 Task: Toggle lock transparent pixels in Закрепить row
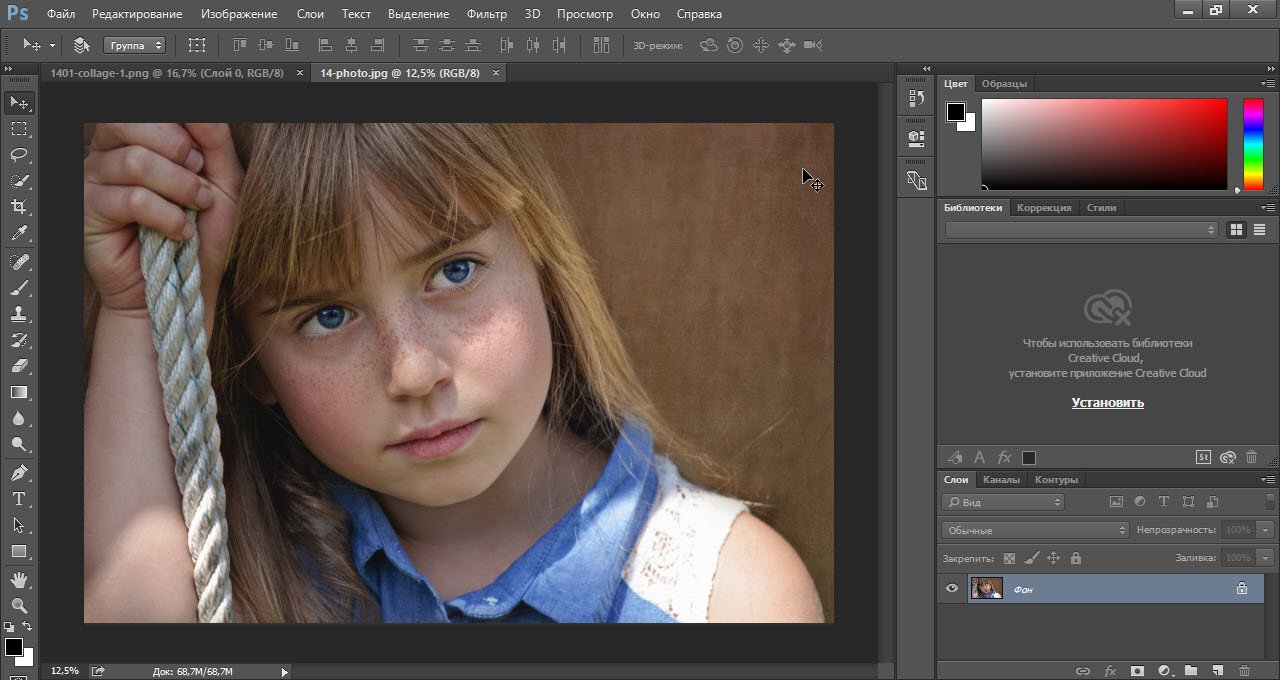[x=1009, y=558]
